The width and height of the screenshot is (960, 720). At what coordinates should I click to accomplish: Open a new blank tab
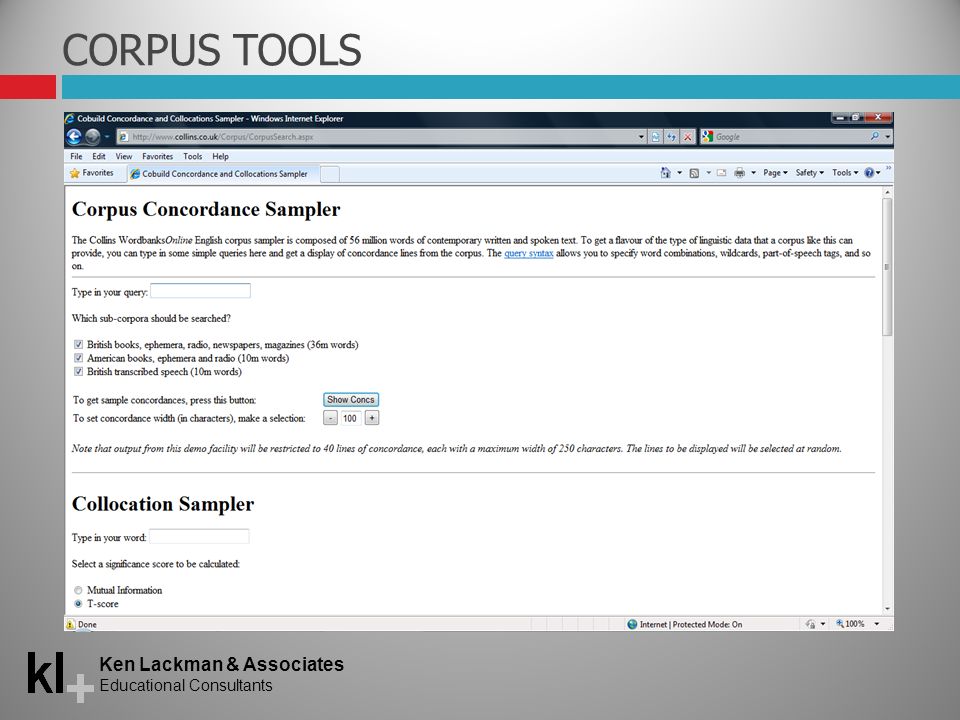(329, 174)
